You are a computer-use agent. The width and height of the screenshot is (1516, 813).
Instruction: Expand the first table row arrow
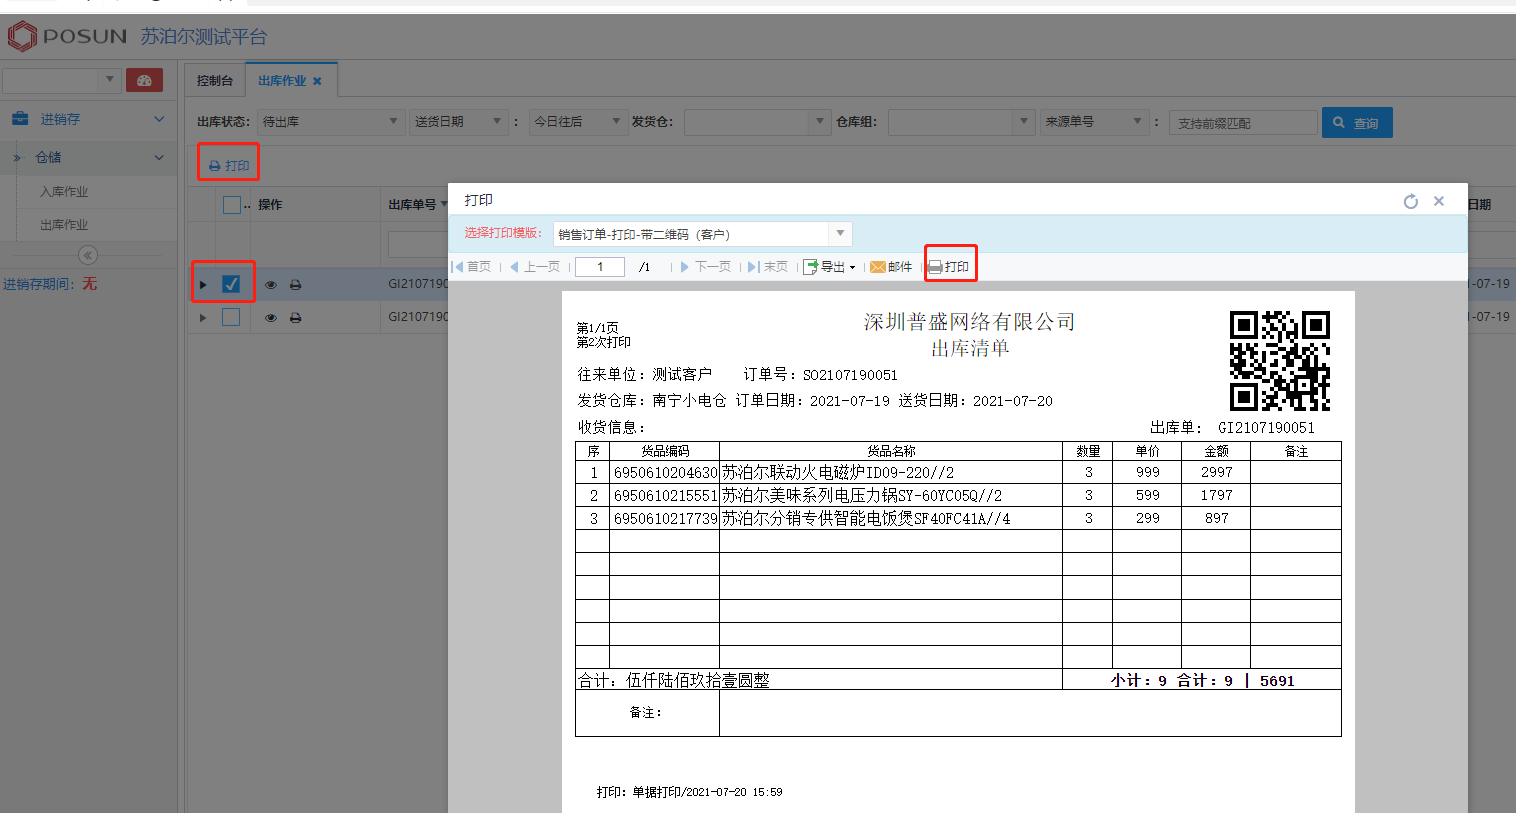[x=203, y=285]
